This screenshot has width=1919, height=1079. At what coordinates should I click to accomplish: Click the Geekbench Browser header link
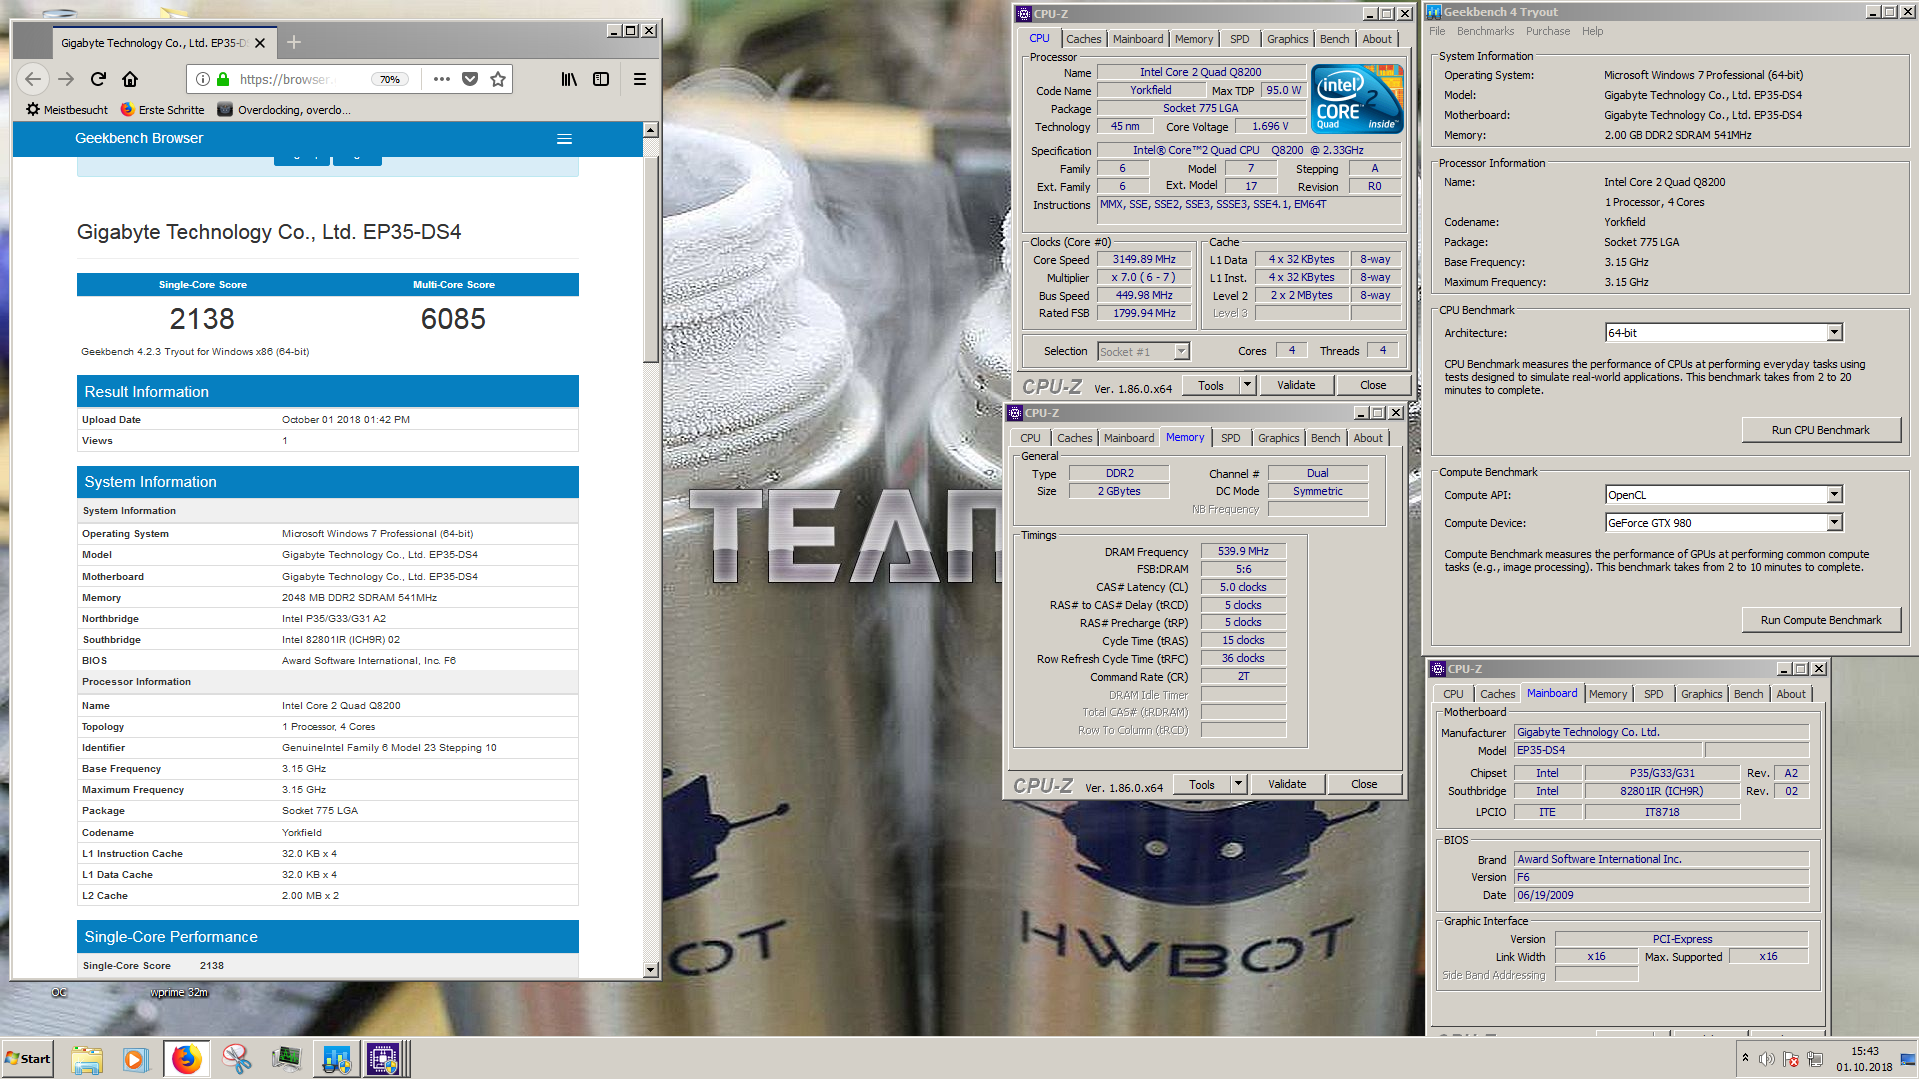coord(139,138)
